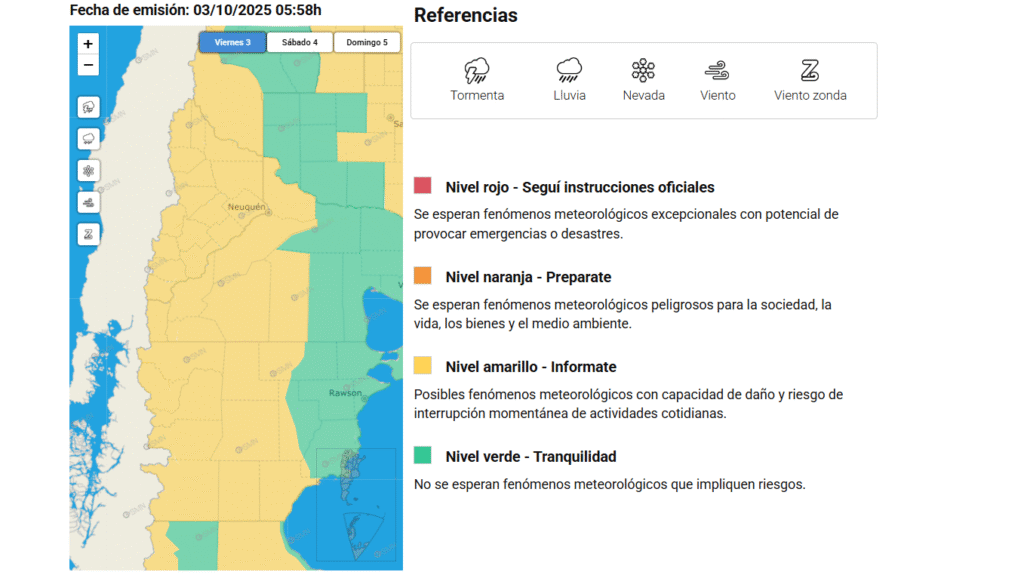1024x575 pixels.
Task: Switch to the Sábado 4 tab
Action: 300,42
